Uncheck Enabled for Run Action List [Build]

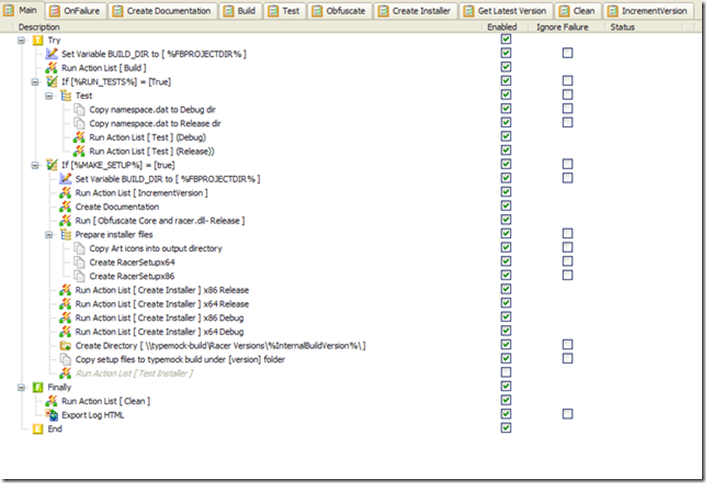[x=506, y=67]
